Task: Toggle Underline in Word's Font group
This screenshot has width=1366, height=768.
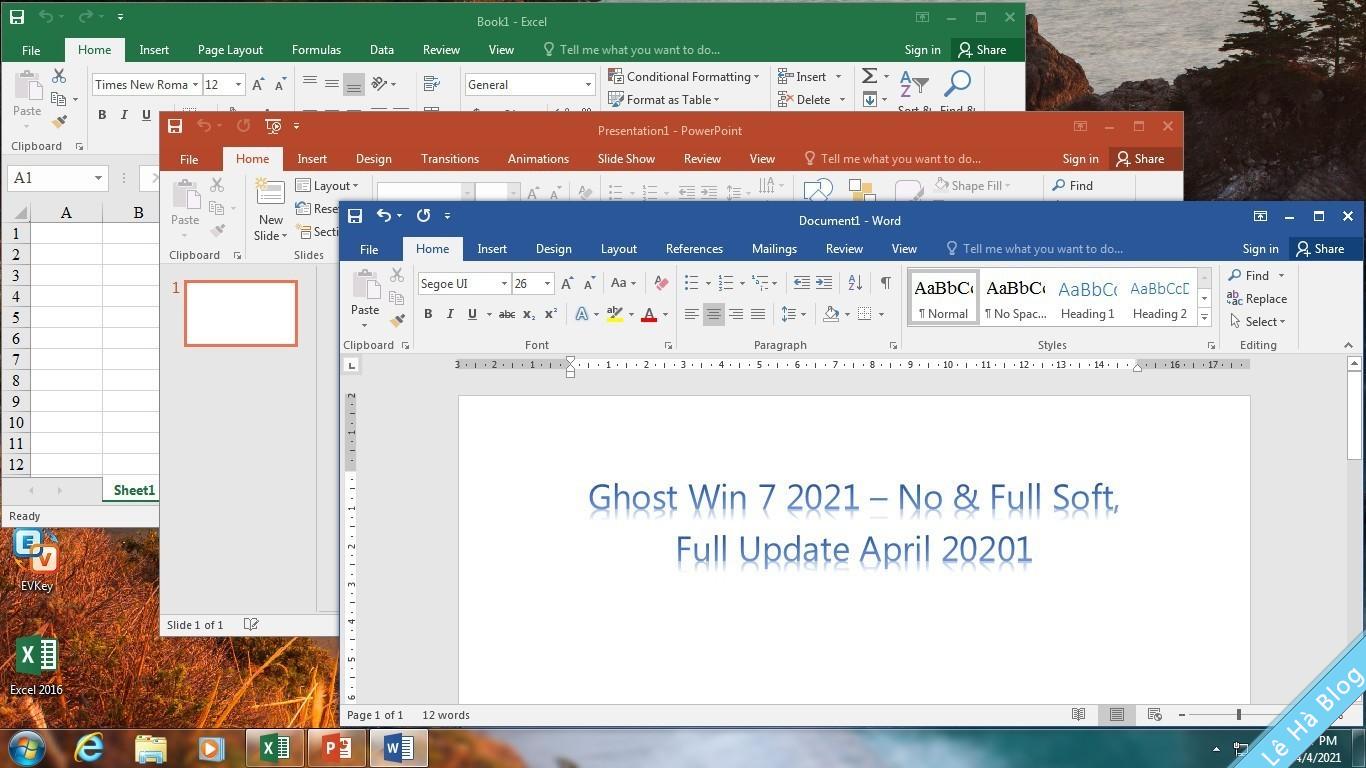Action: tap(472, 314)
